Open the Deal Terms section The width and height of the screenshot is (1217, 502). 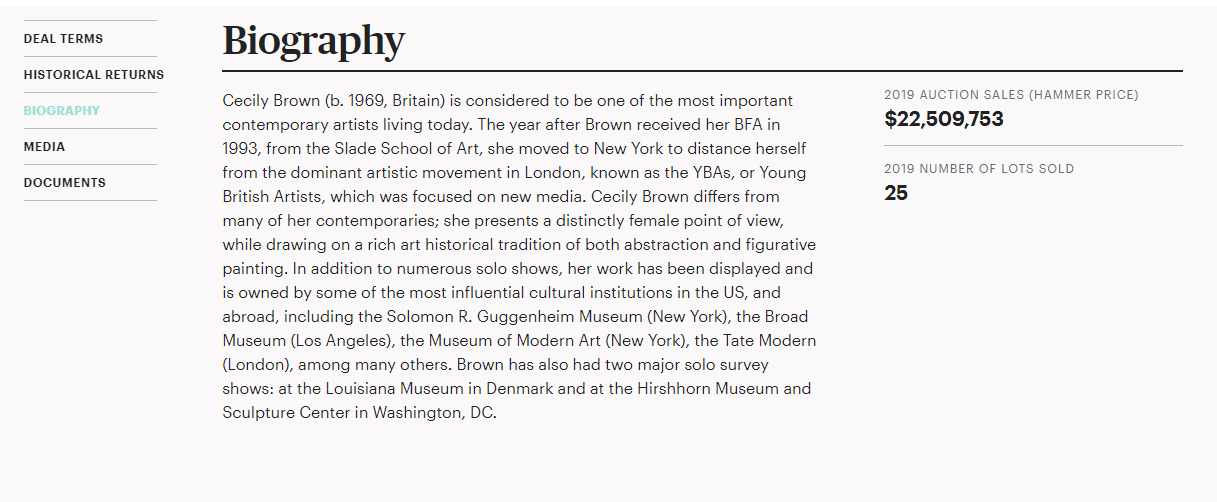click(63, 39)
